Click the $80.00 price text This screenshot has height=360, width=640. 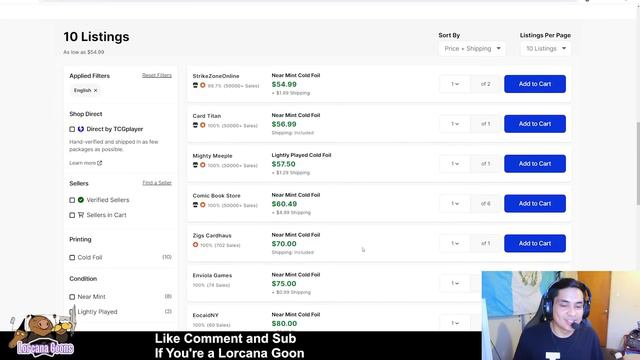[284, 324]
